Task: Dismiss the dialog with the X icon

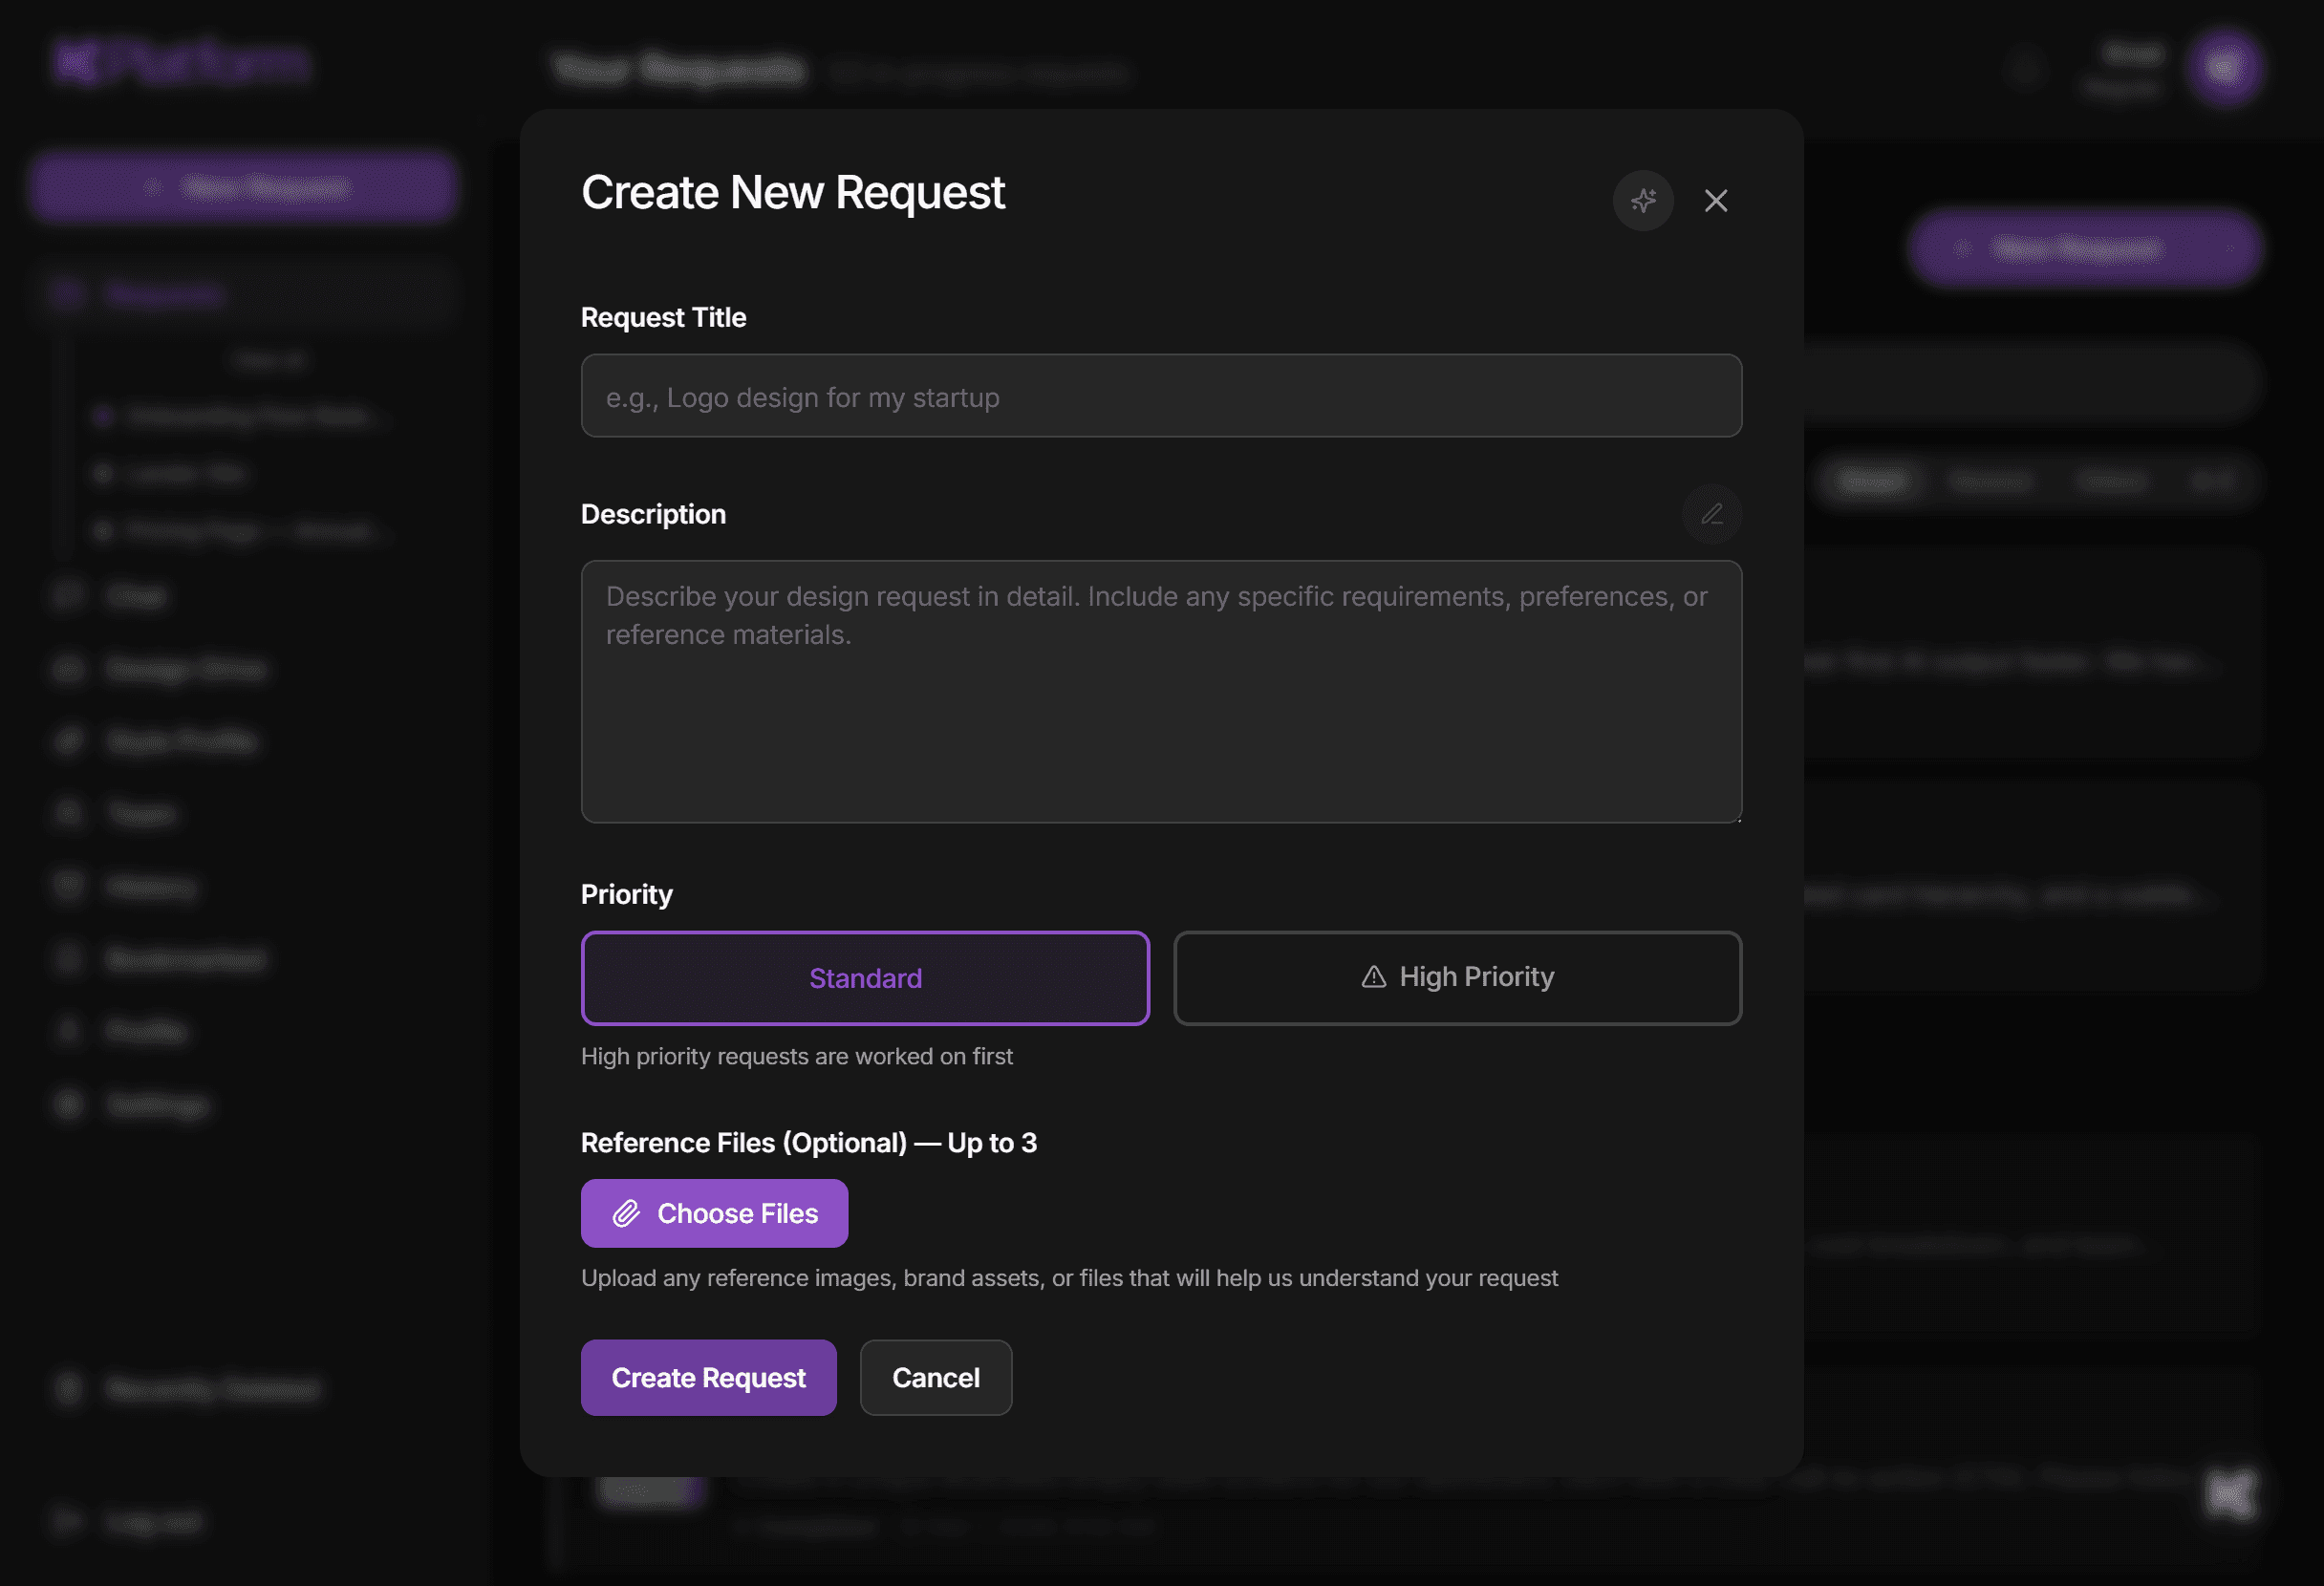Action: tap(1716, 201)
